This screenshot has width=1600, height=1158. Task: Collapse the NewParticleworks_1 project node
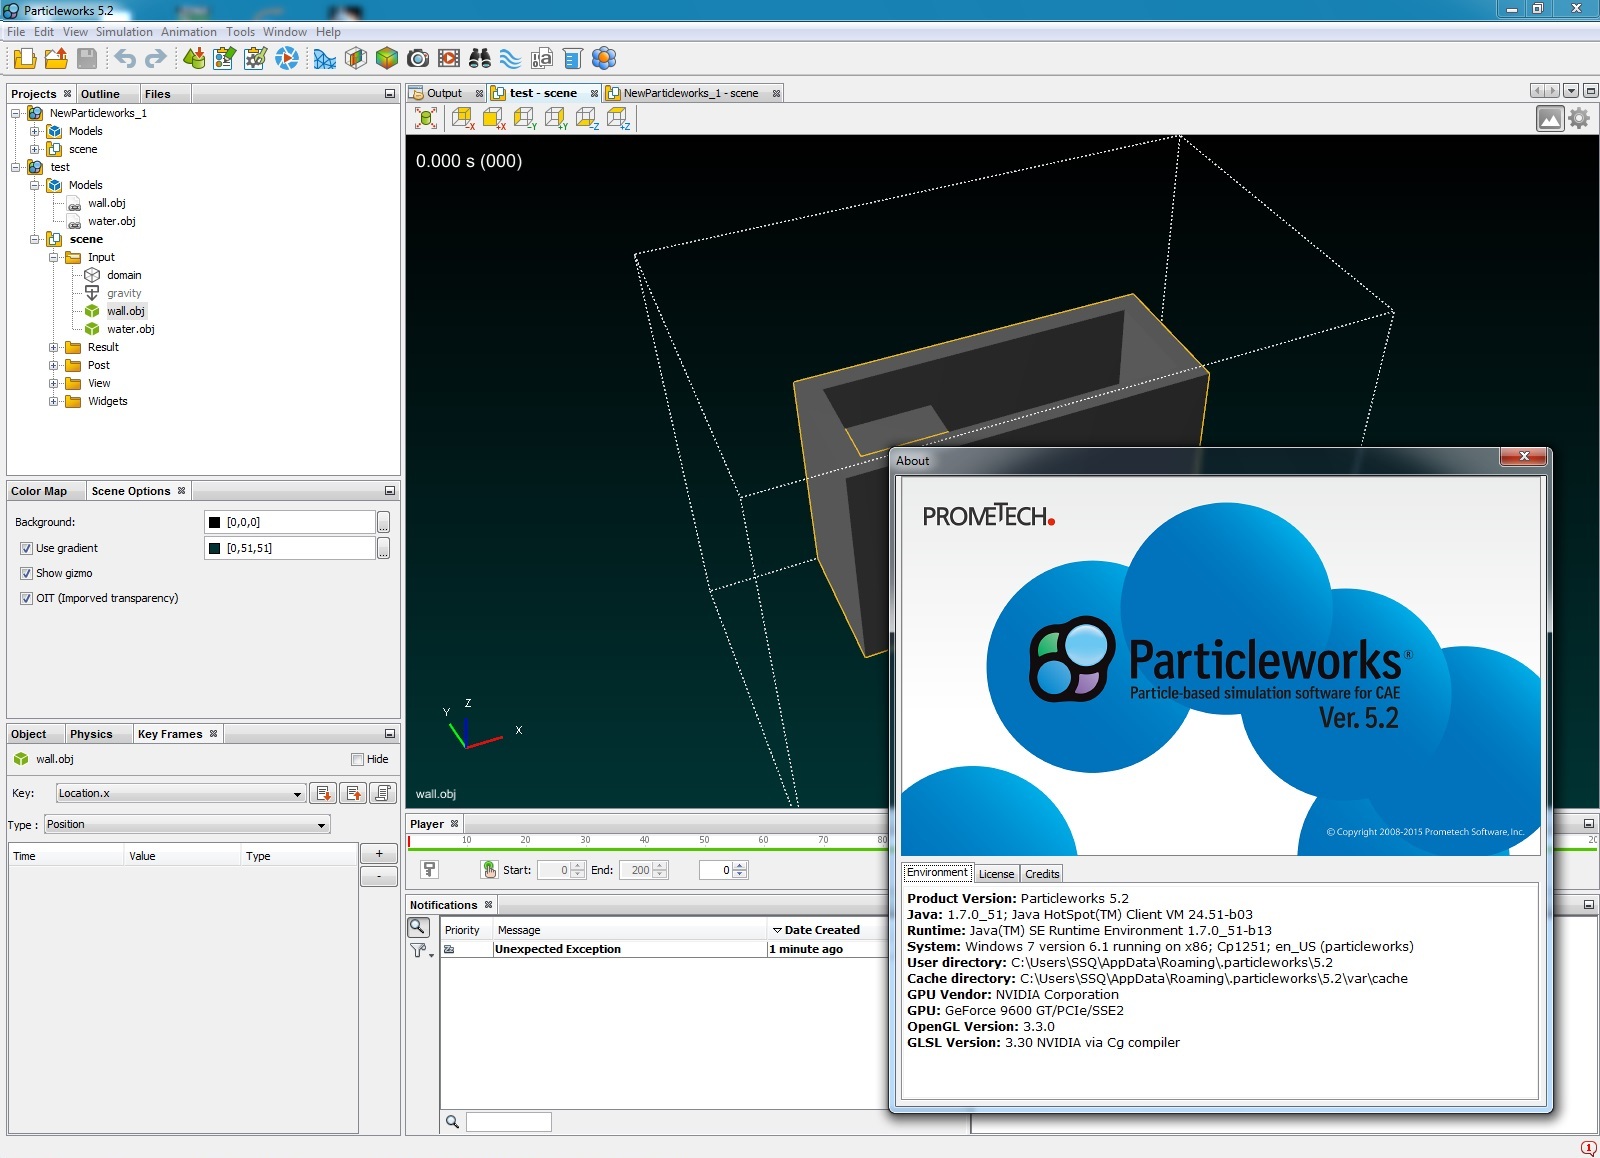(x=16, y=113)
